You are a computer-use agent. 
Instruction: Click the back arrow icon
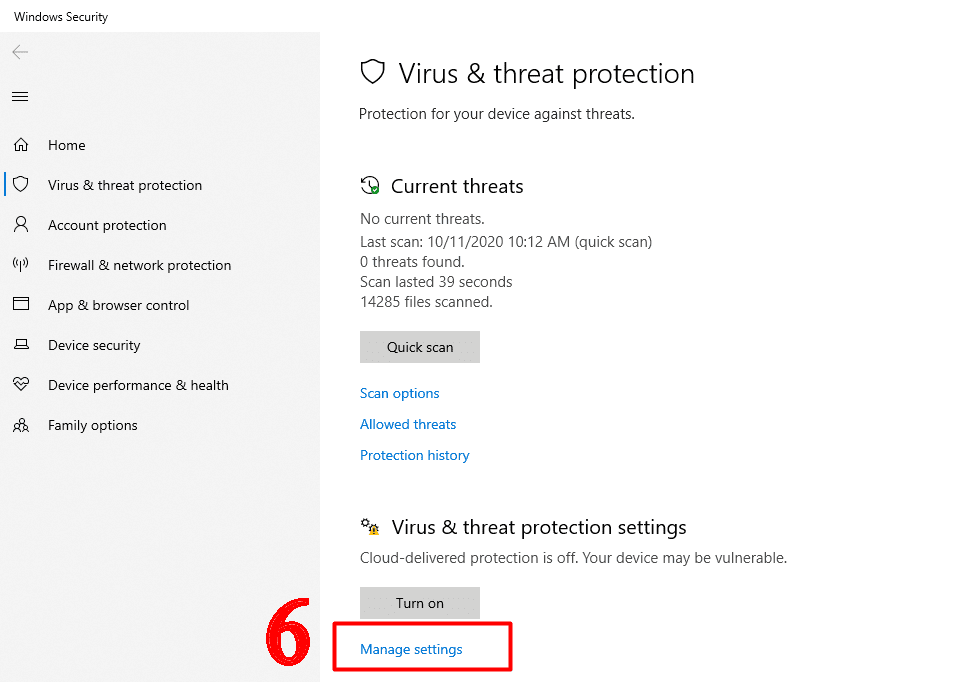[20, 53]
